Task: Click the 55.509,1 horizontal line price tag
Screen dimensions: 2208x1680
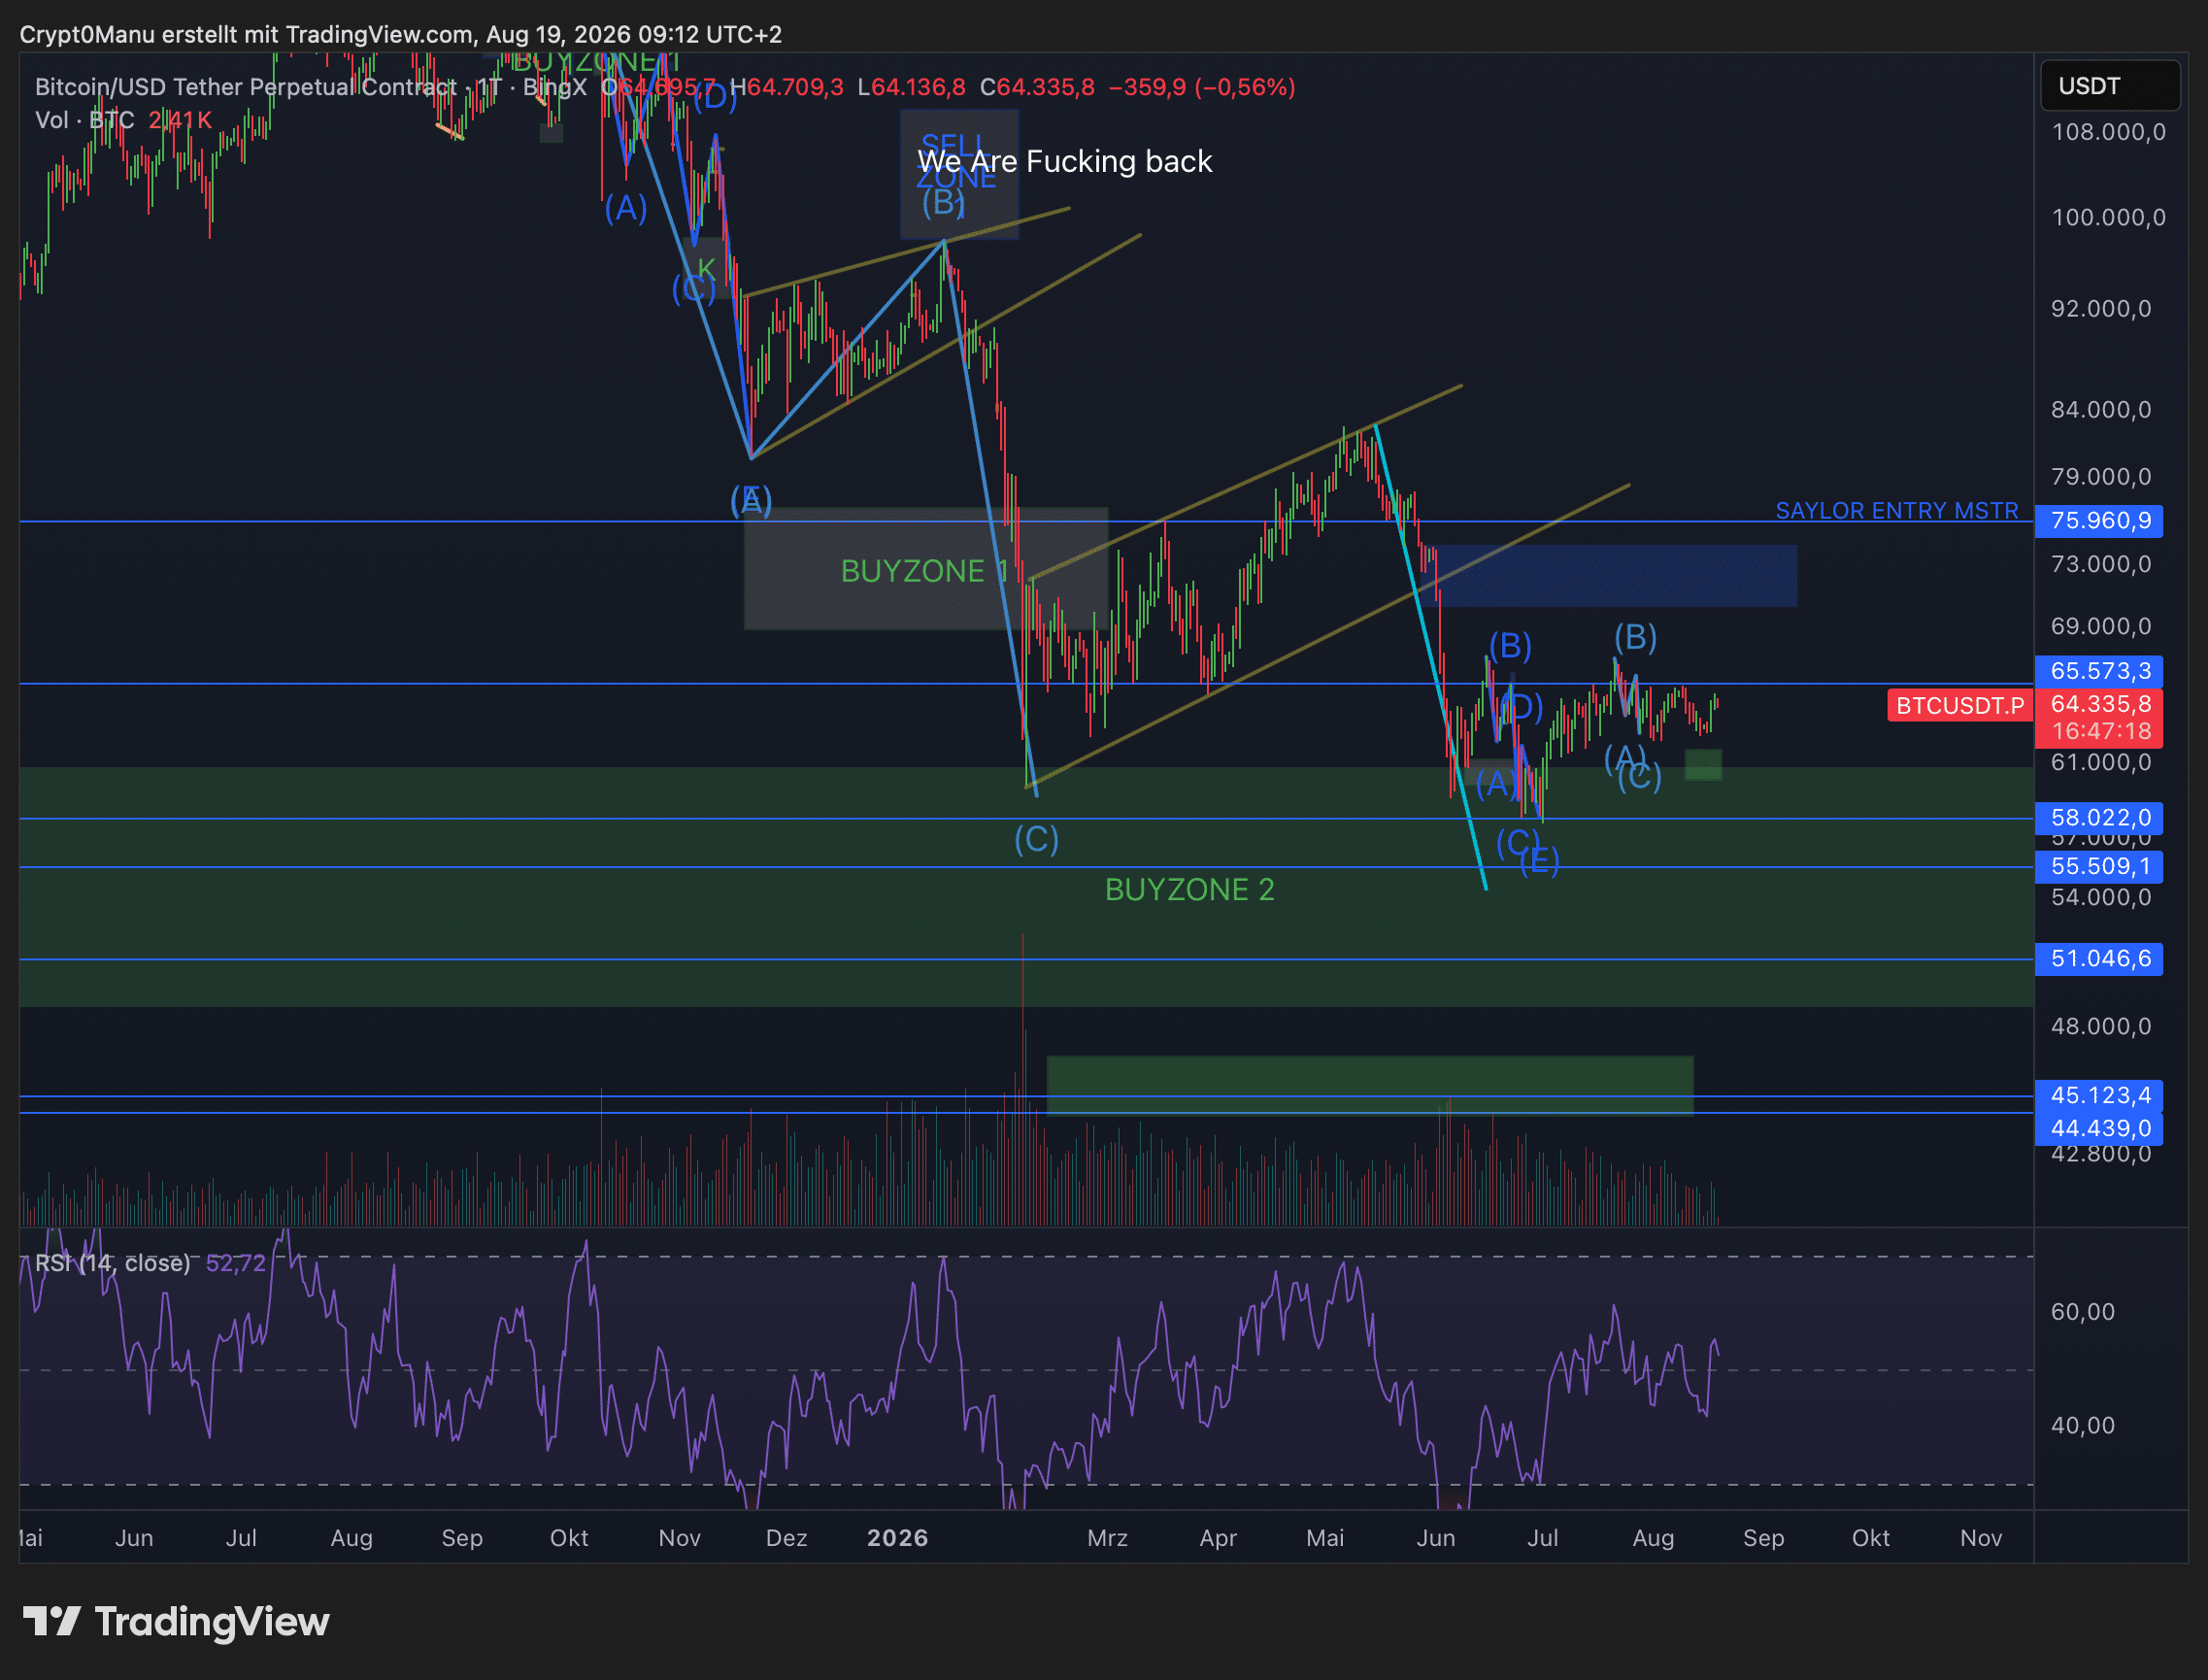Action: click(2099, 866)
